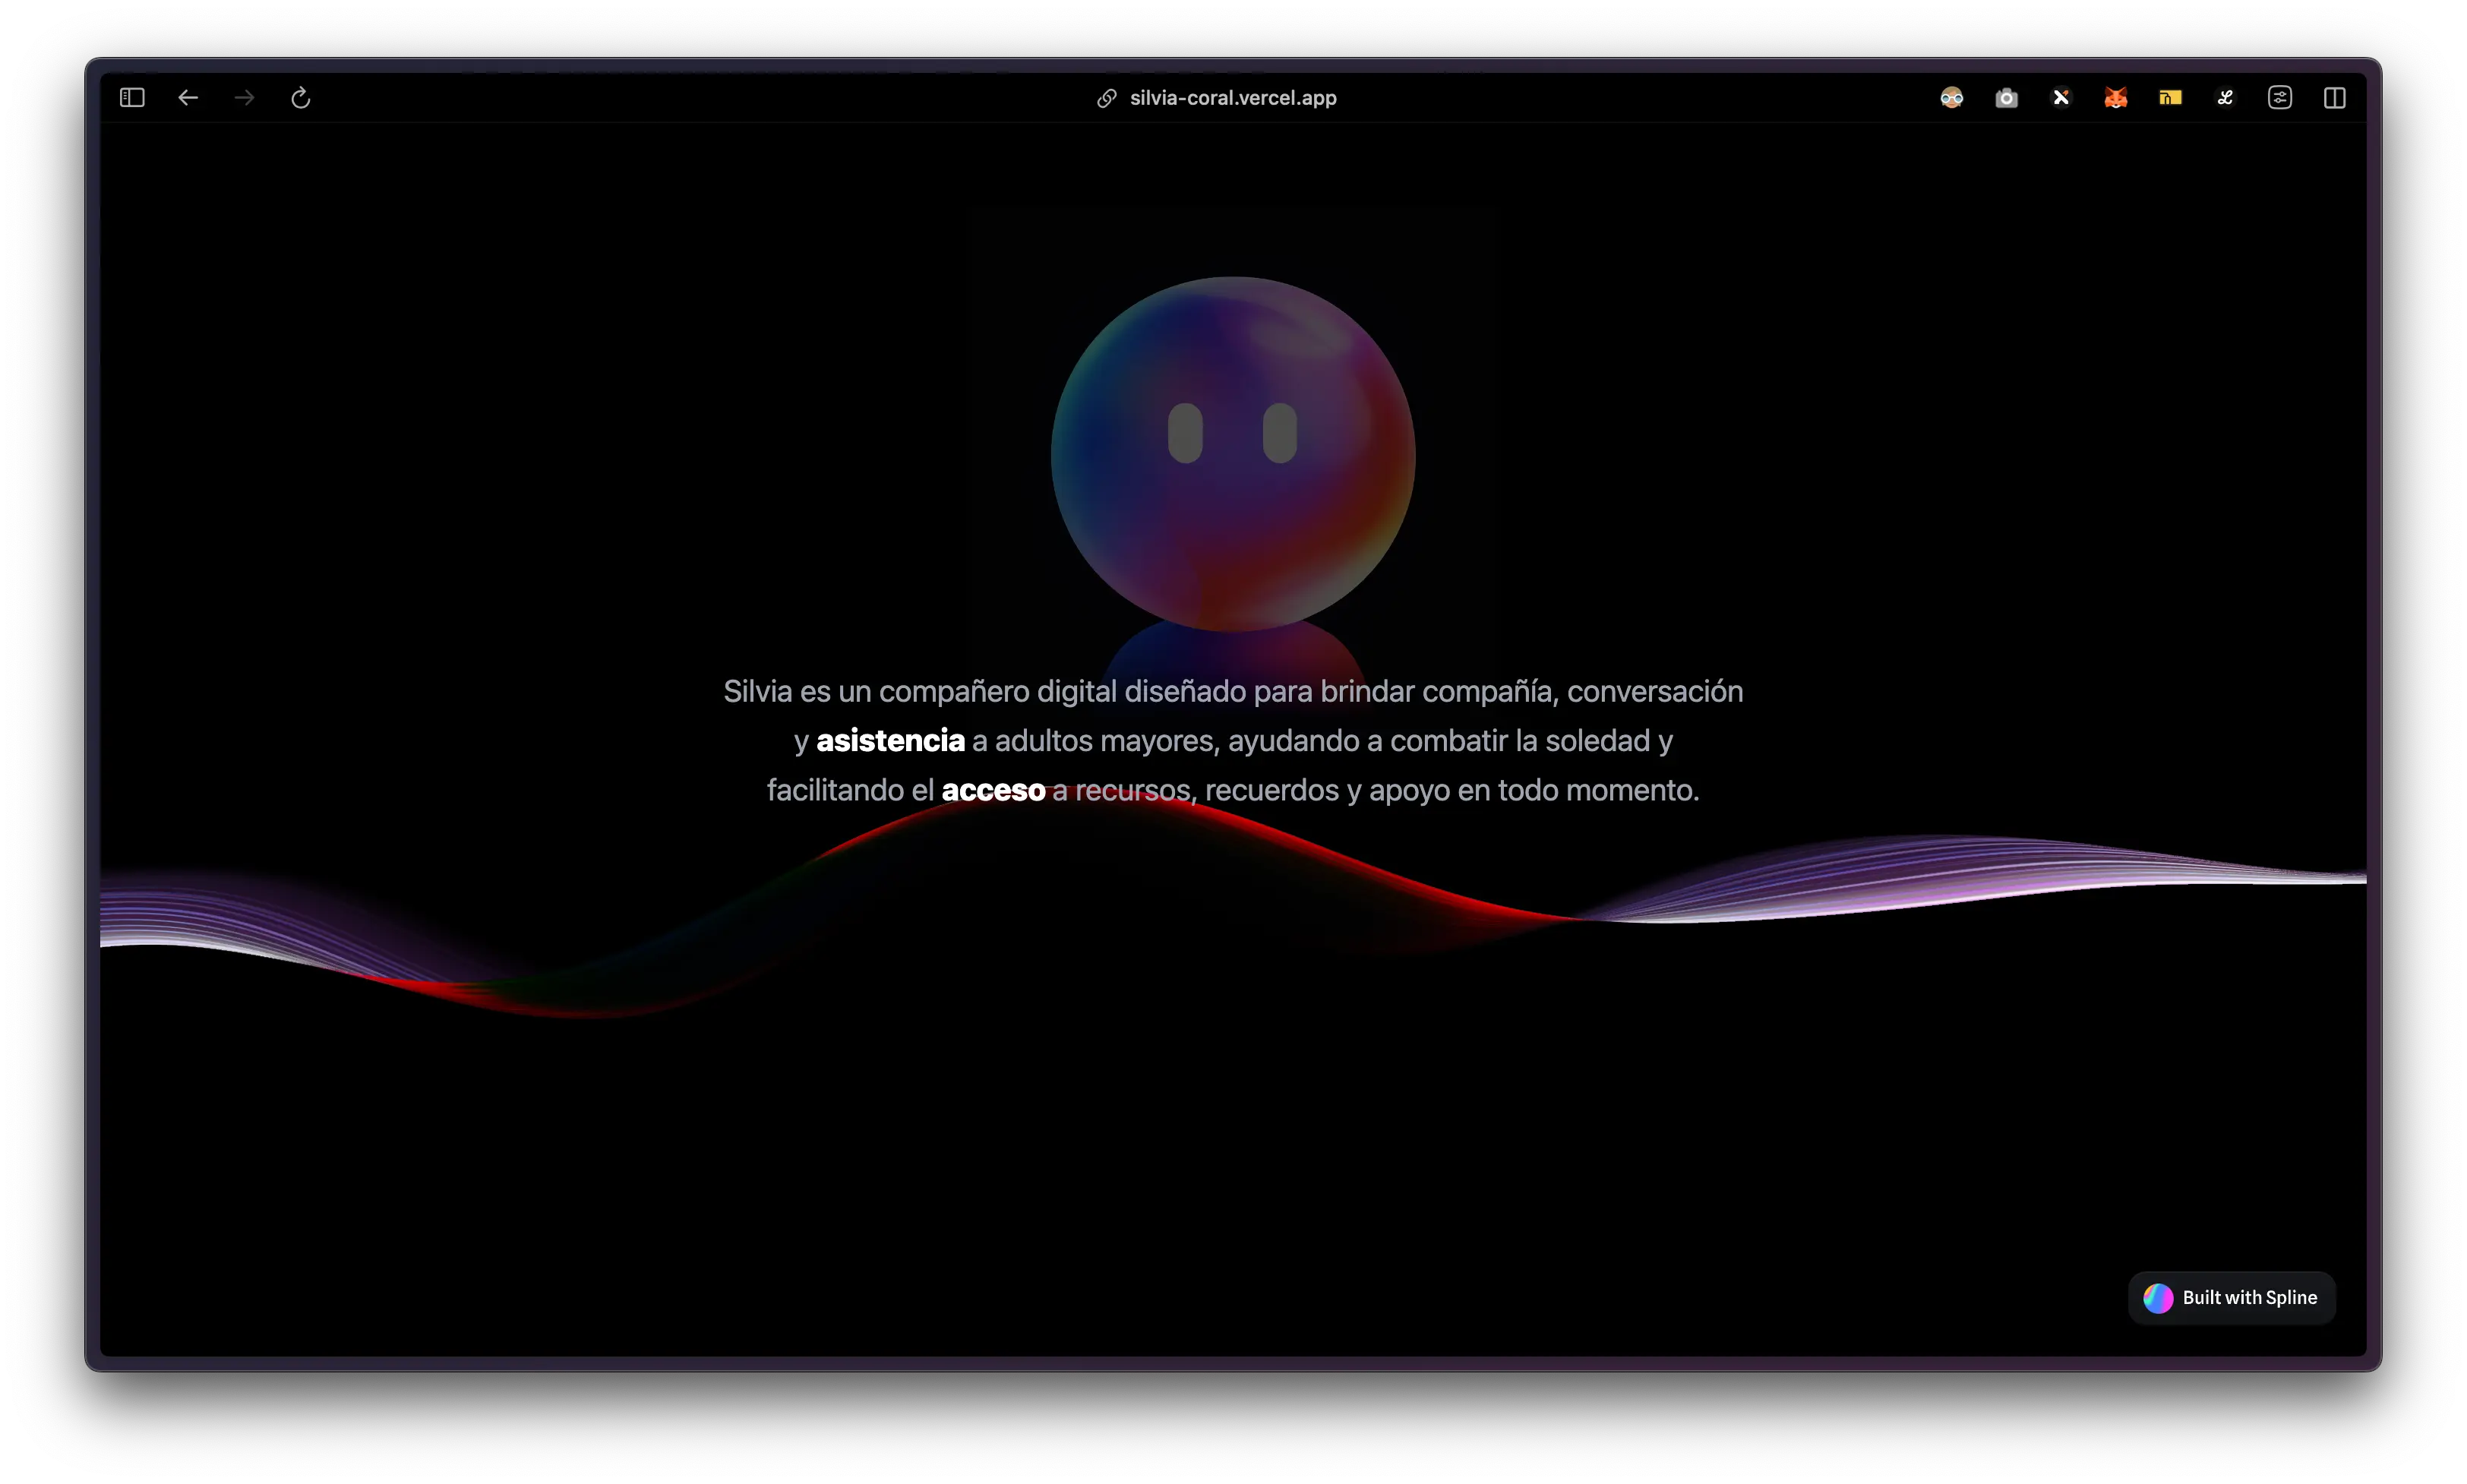Click the yellow rectangle extension icon
This screenshot has width=2467, height=1484.
2170,98
